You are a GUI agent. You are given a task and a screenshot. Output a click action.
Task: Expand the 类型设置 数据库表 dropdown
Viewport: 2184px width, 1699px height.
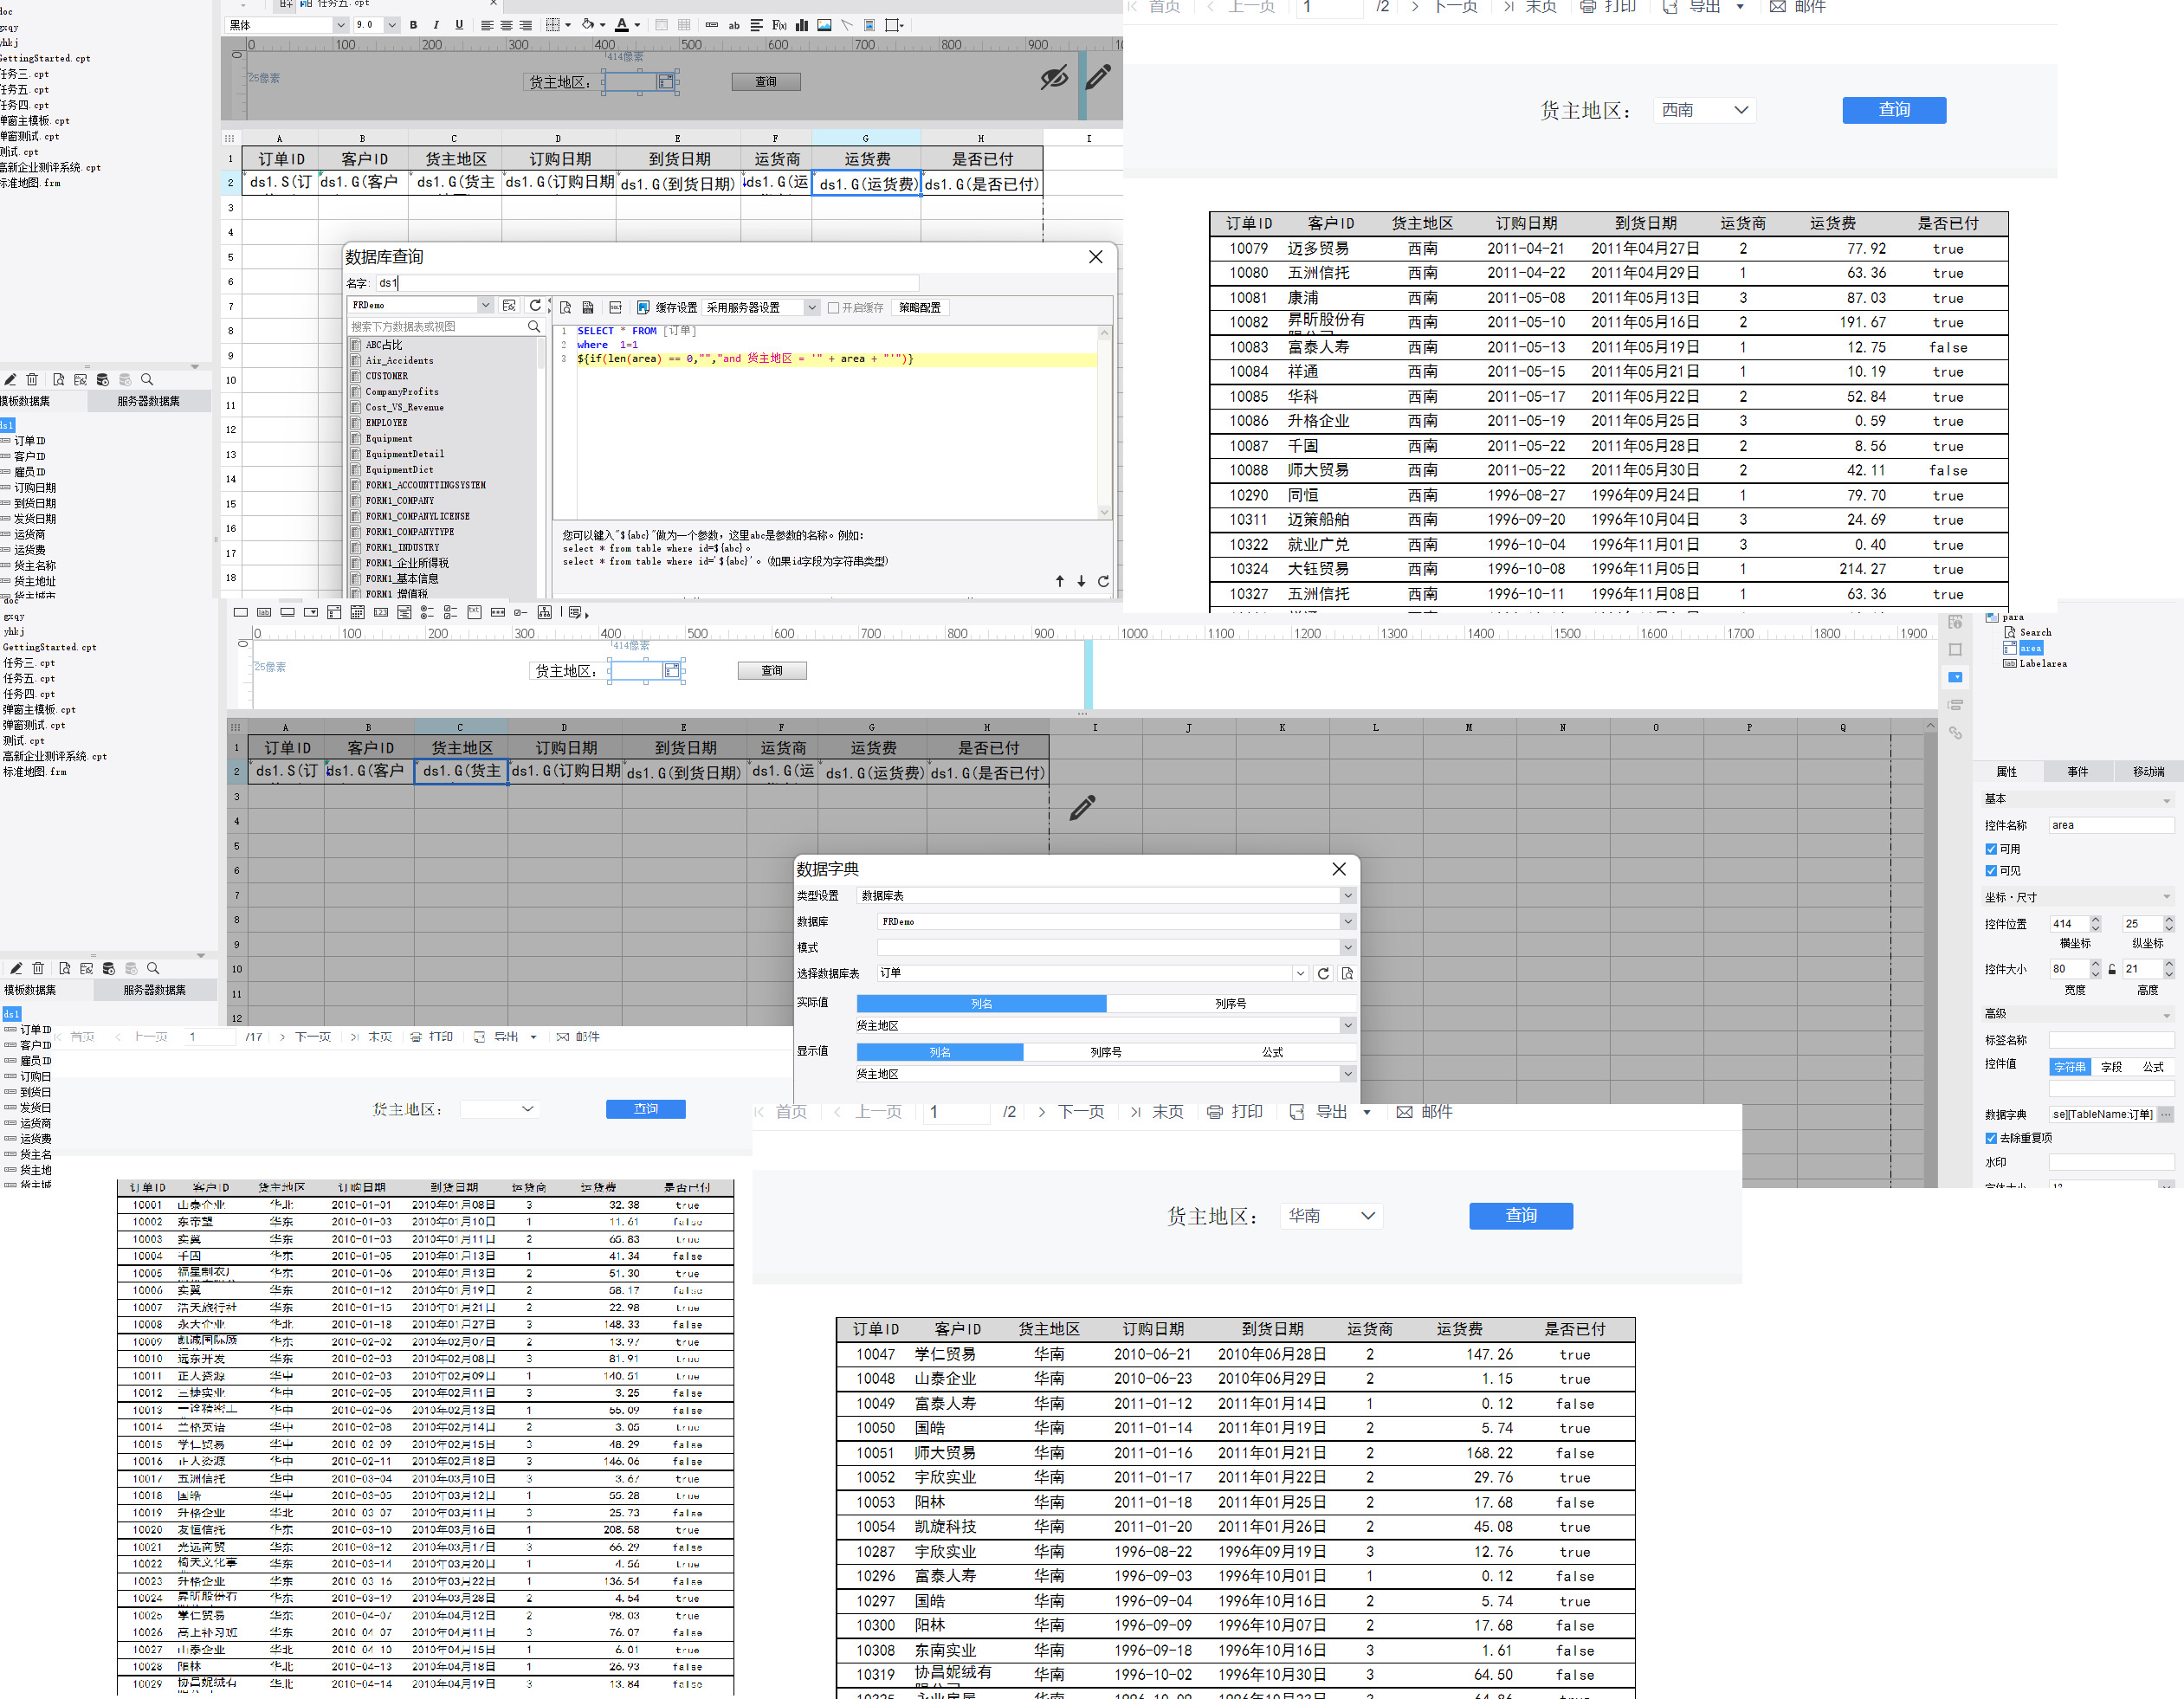1347,896
